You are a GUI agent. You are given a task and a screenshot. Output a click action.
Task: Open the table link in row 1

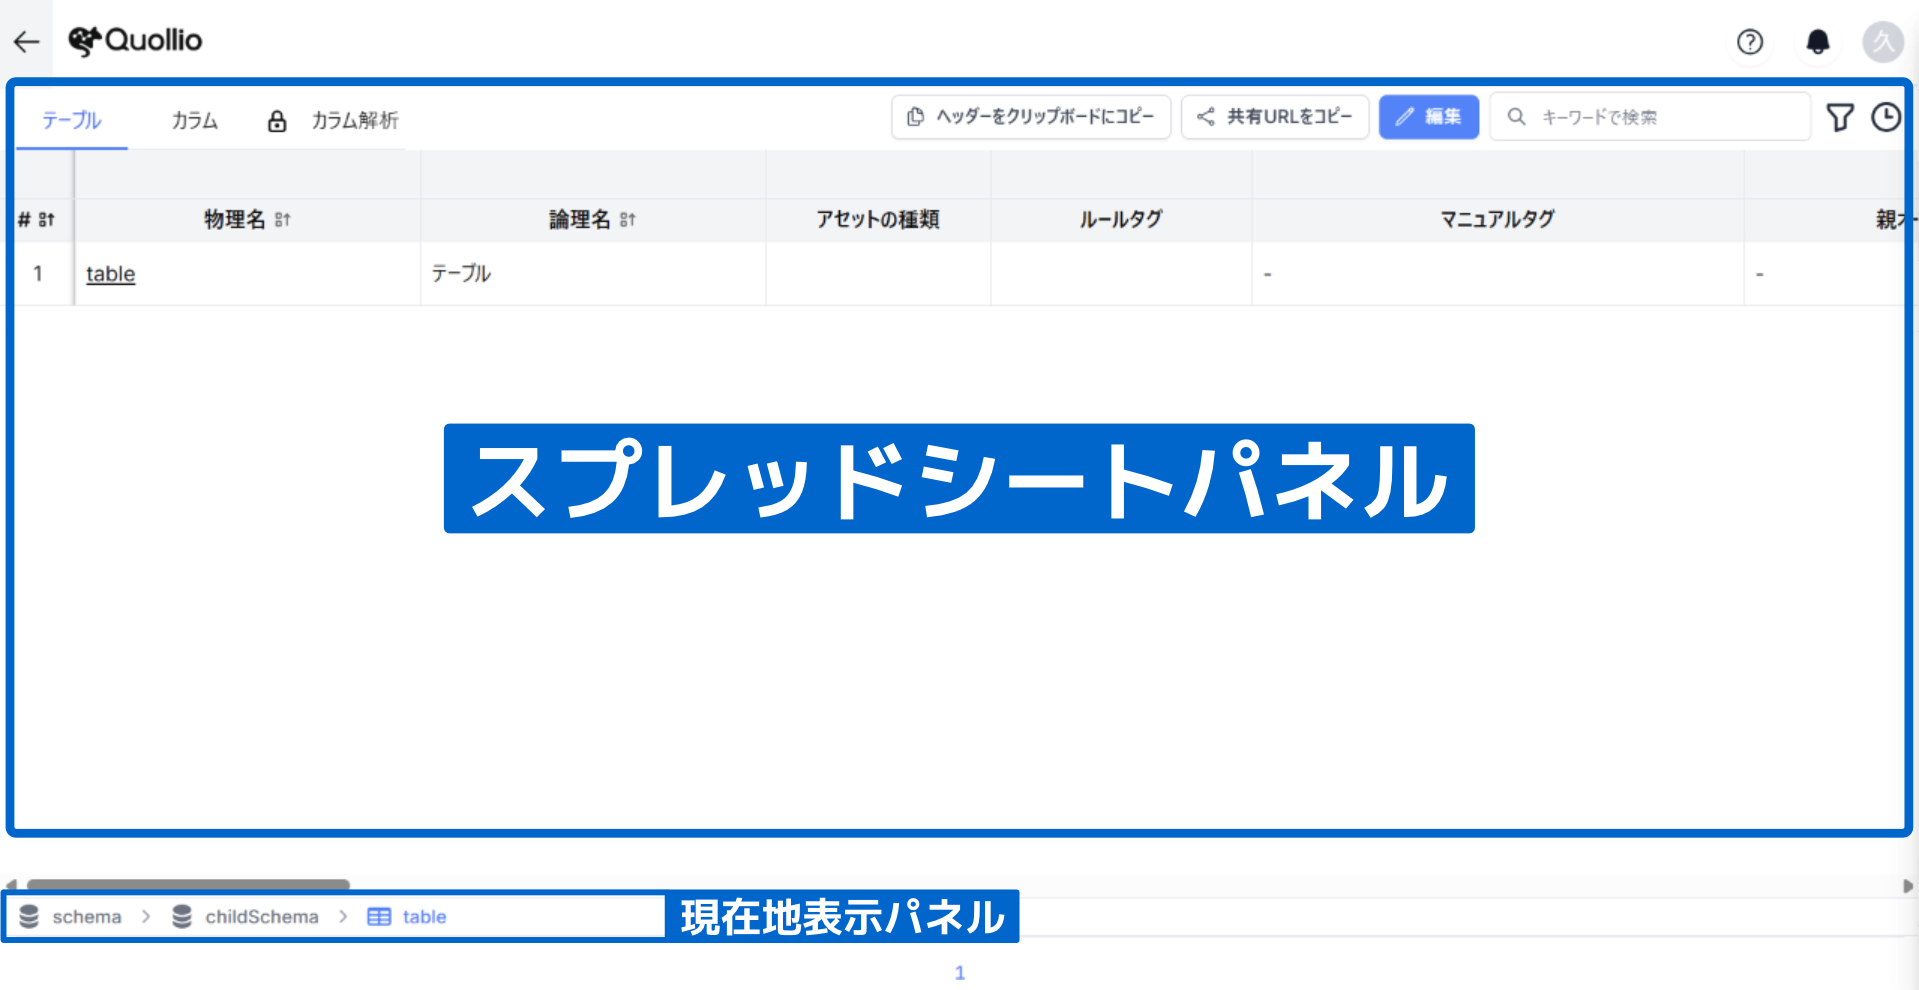pyautogui.click(x=110, y=274)
